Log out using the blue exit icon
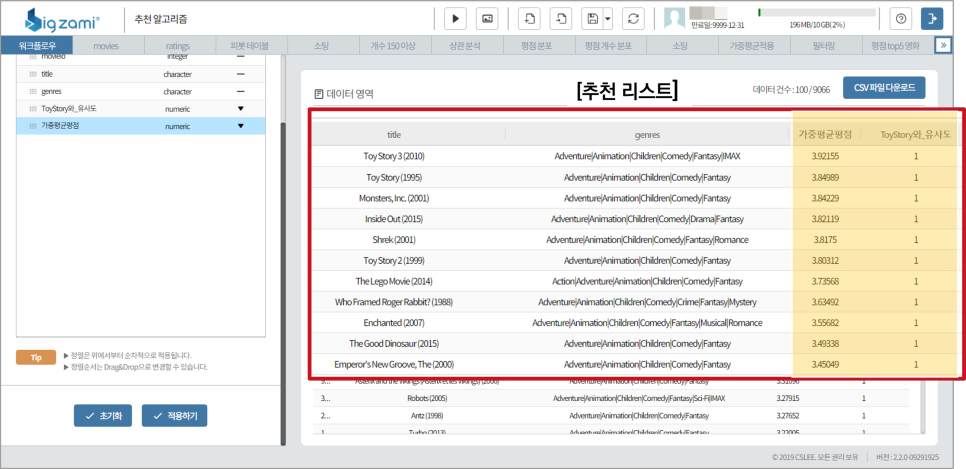Image resolution: width=966 pixels, height=469 pixels. (932, 19)
